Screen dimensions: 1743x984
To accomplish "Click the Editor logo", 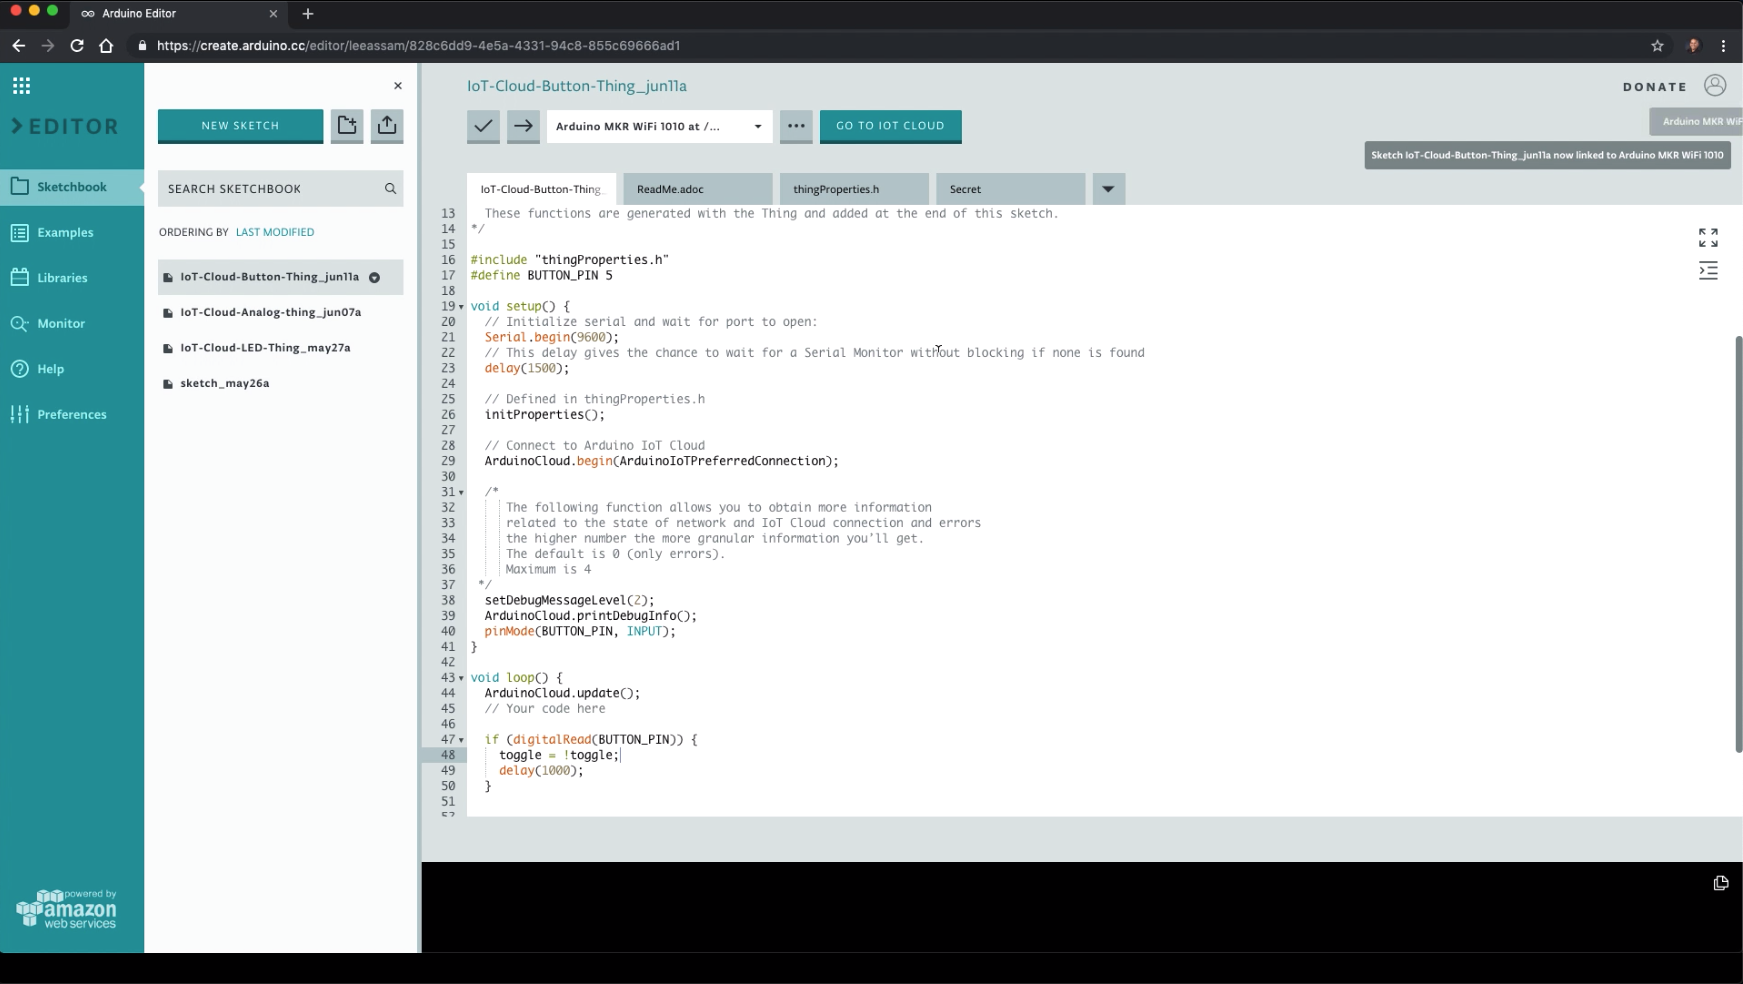I will click(65, 127).
